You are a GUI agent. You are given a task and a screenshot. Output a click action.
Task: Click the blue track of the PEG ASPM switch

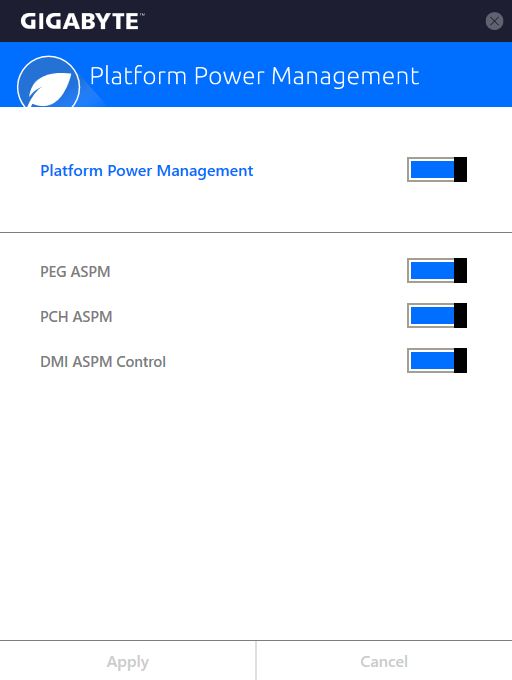pyautogui.click(x=432, y=271)
